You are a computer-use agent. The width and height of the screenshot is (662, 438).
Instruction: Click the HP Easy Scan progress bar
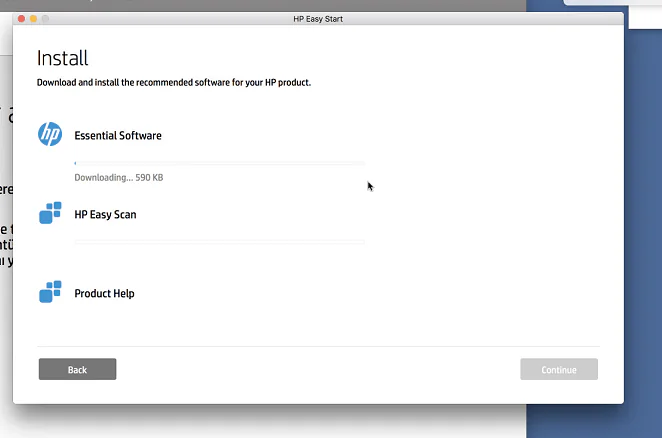(220, 242)
